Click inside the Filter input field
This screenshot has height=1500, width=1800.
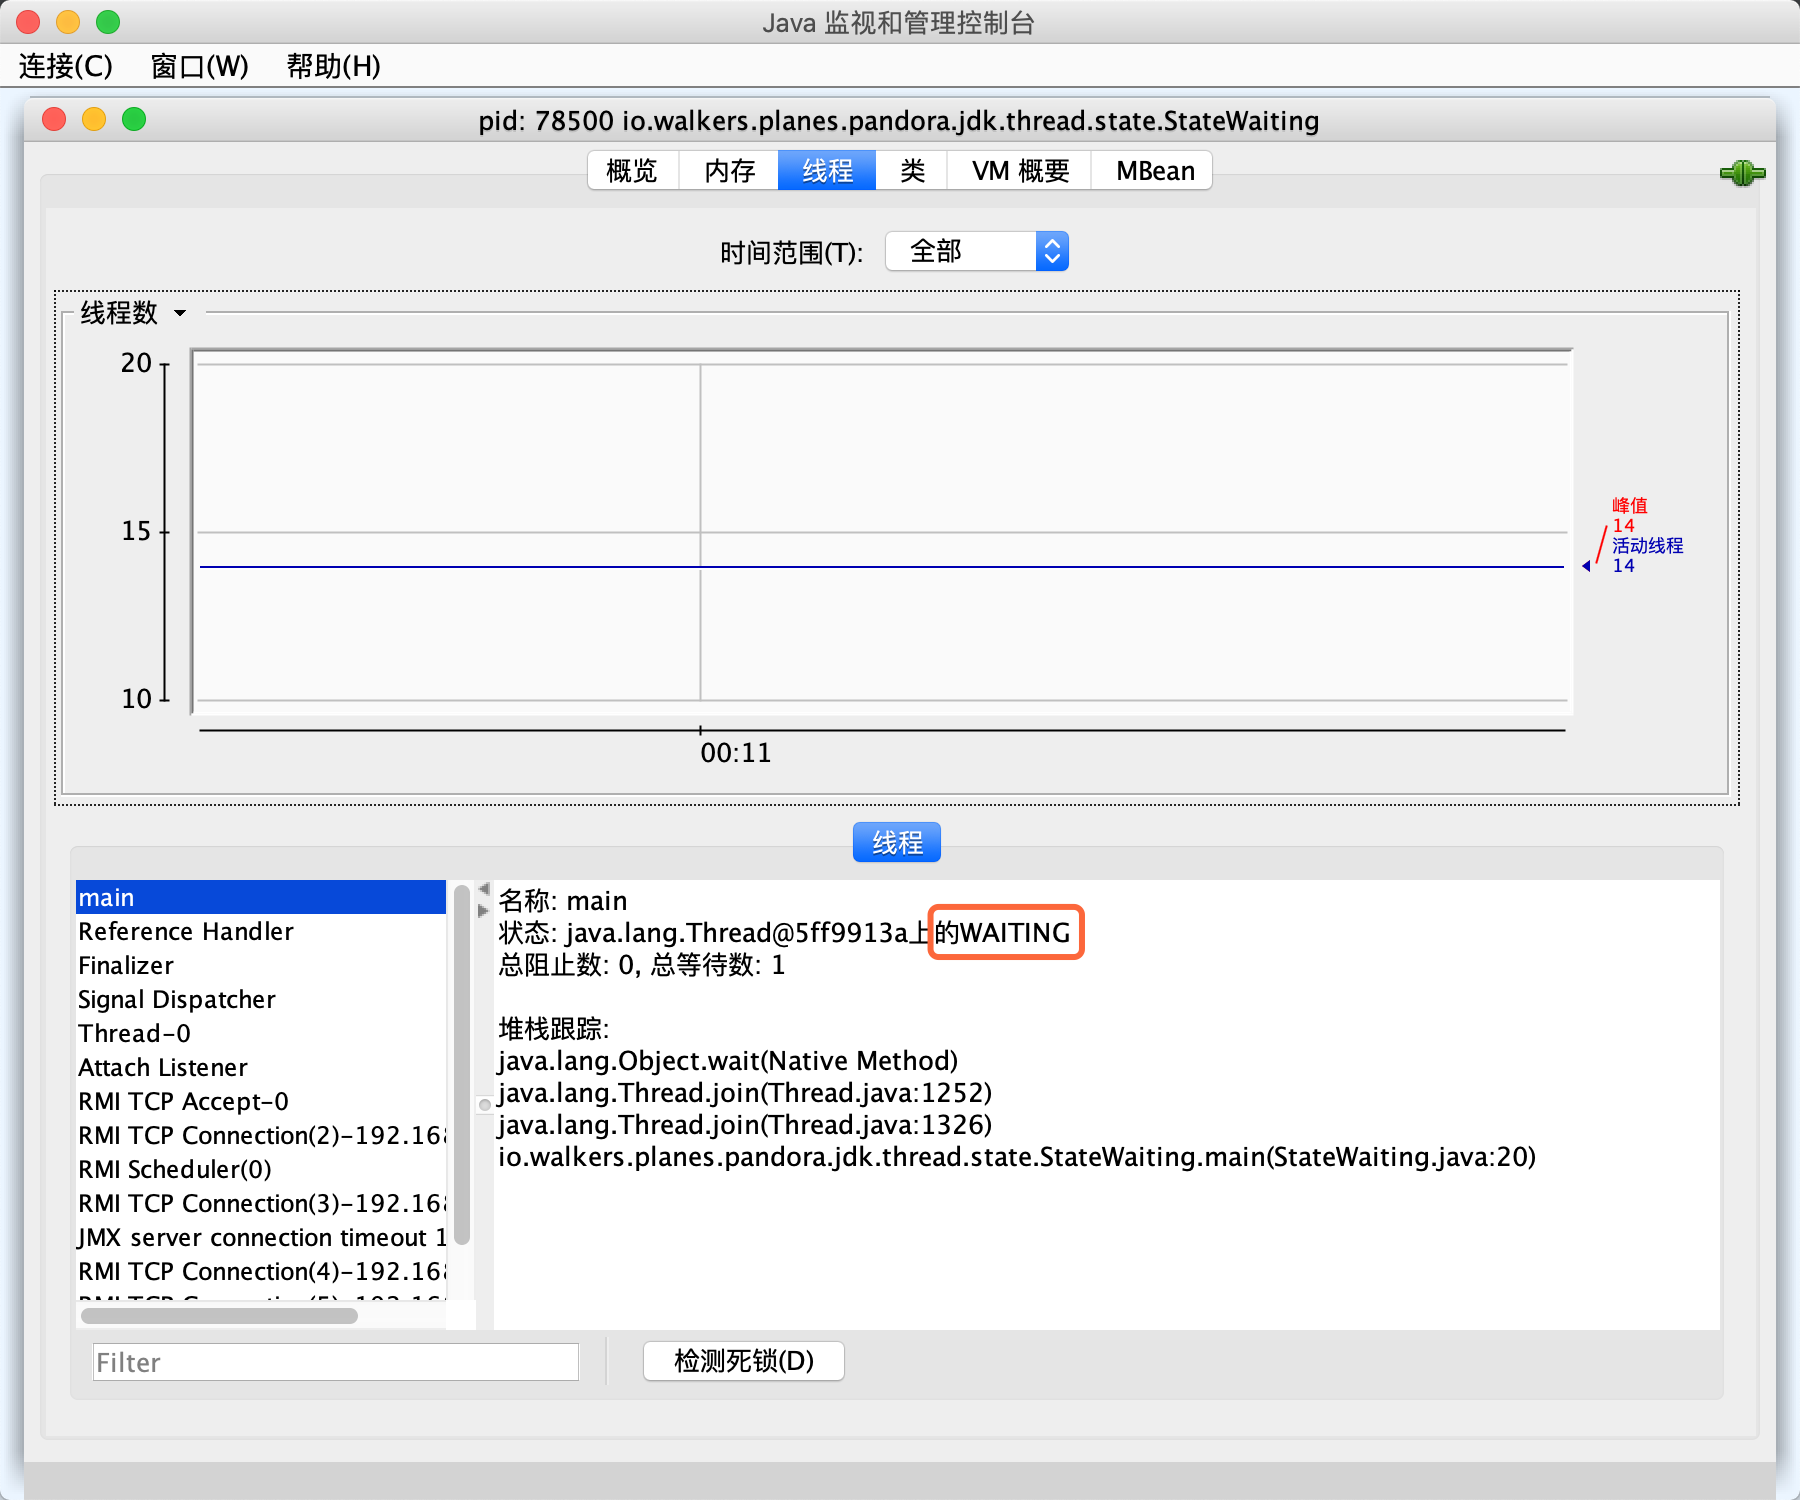(x=335, y=1362)
